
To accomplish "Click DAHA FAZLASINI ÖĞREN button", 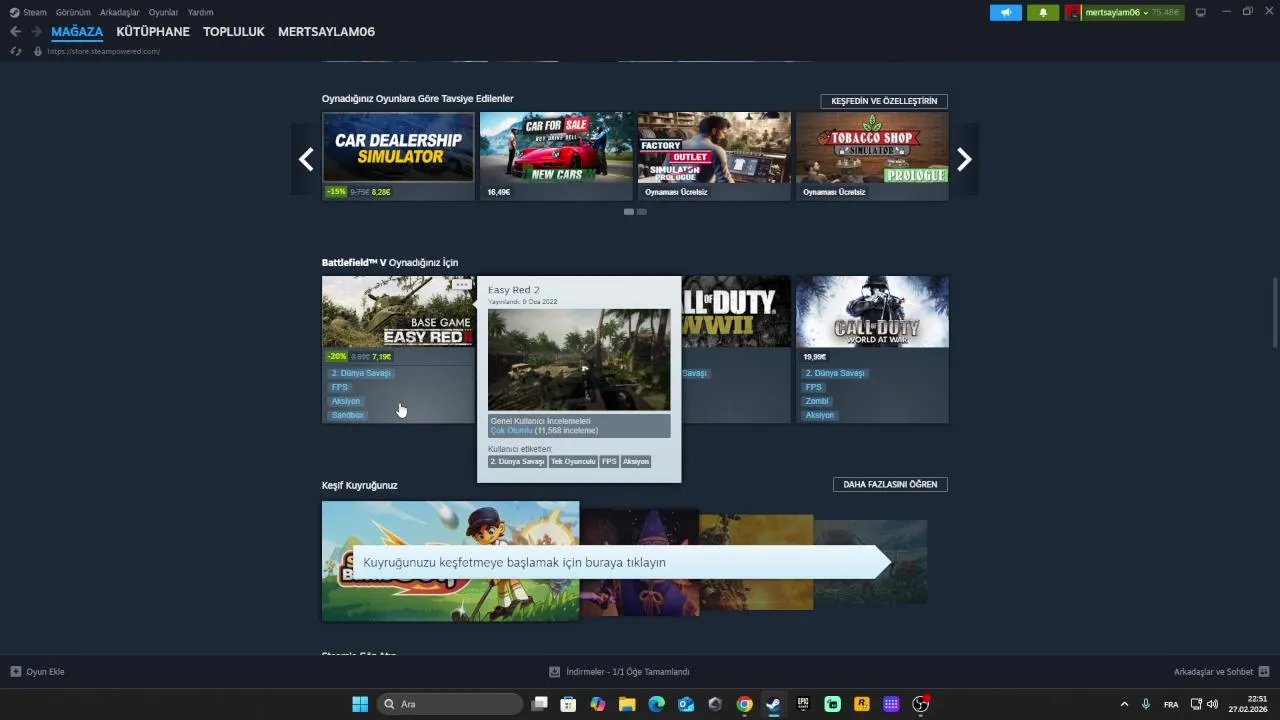I will 890,484.
